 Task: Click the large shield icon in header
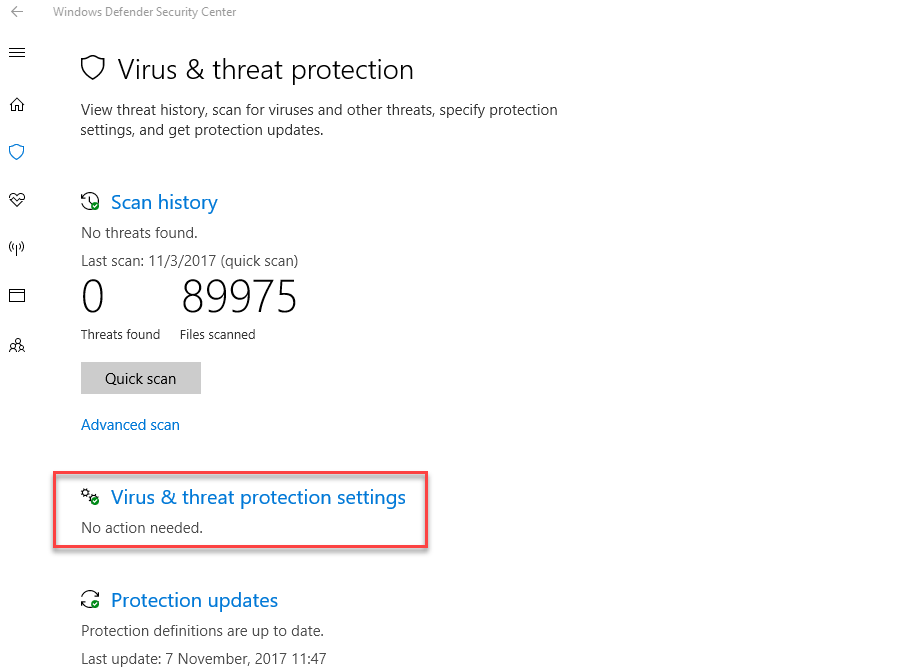tap(93, 69)
